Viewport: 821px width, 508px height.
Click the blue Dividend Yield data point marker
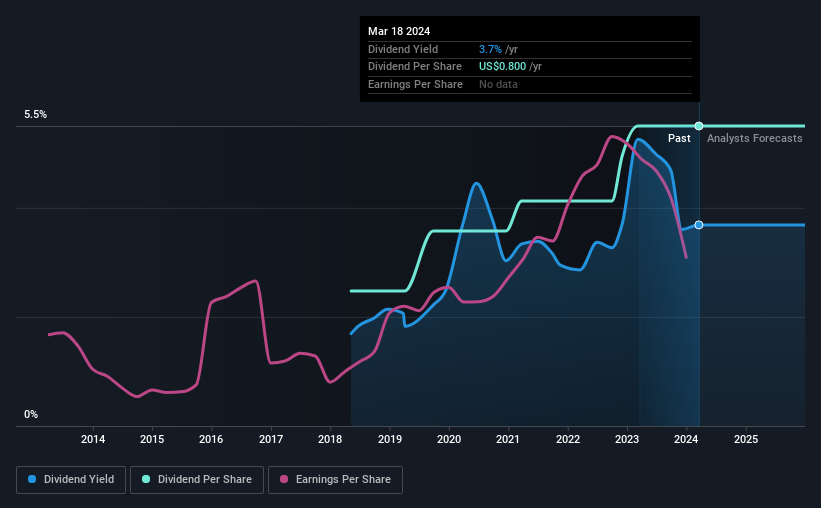(699, 225)
